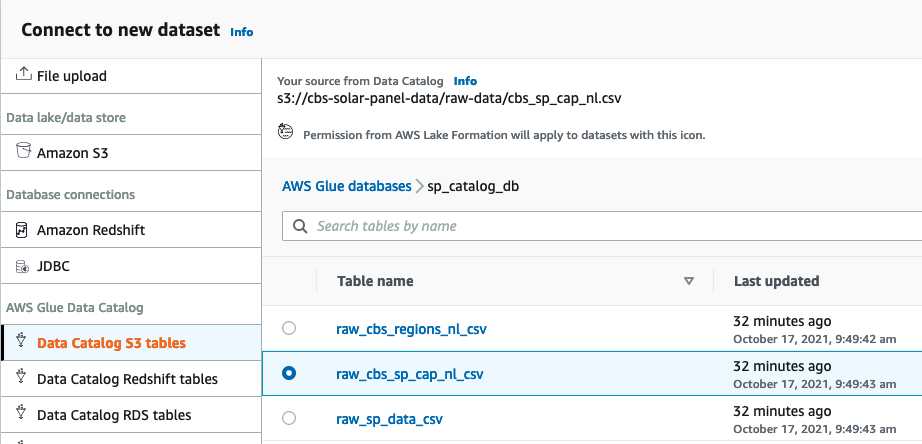Screen dimensions: 922x444
Task: Select the raw_cbs_regions_nl_csv radio button
Action: (289, 328)
